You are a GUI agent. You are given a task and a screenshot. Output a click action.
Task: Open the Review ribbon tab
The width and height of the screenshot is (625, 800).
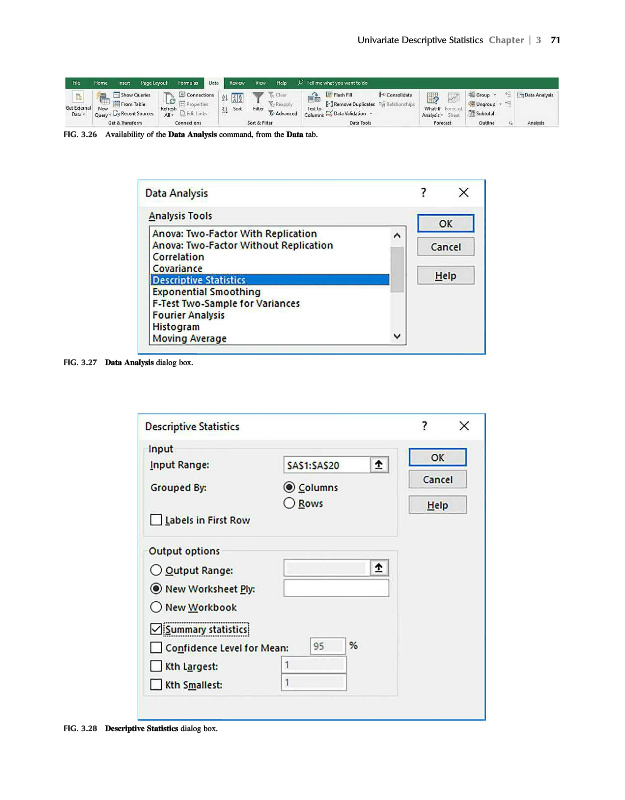[x=239, y=82]
